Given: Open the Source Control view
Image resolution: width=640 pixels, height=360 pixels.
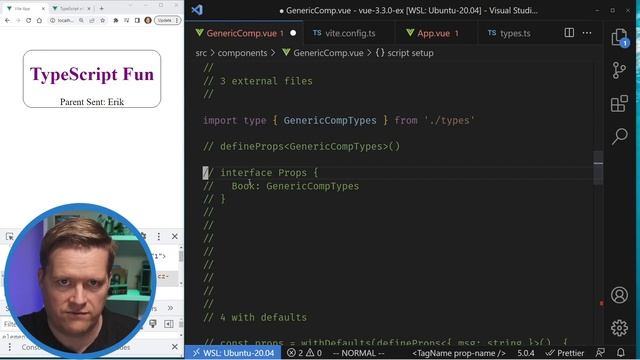Looking at the screenshot, I should pyautogui.click(x=619, y=70).
